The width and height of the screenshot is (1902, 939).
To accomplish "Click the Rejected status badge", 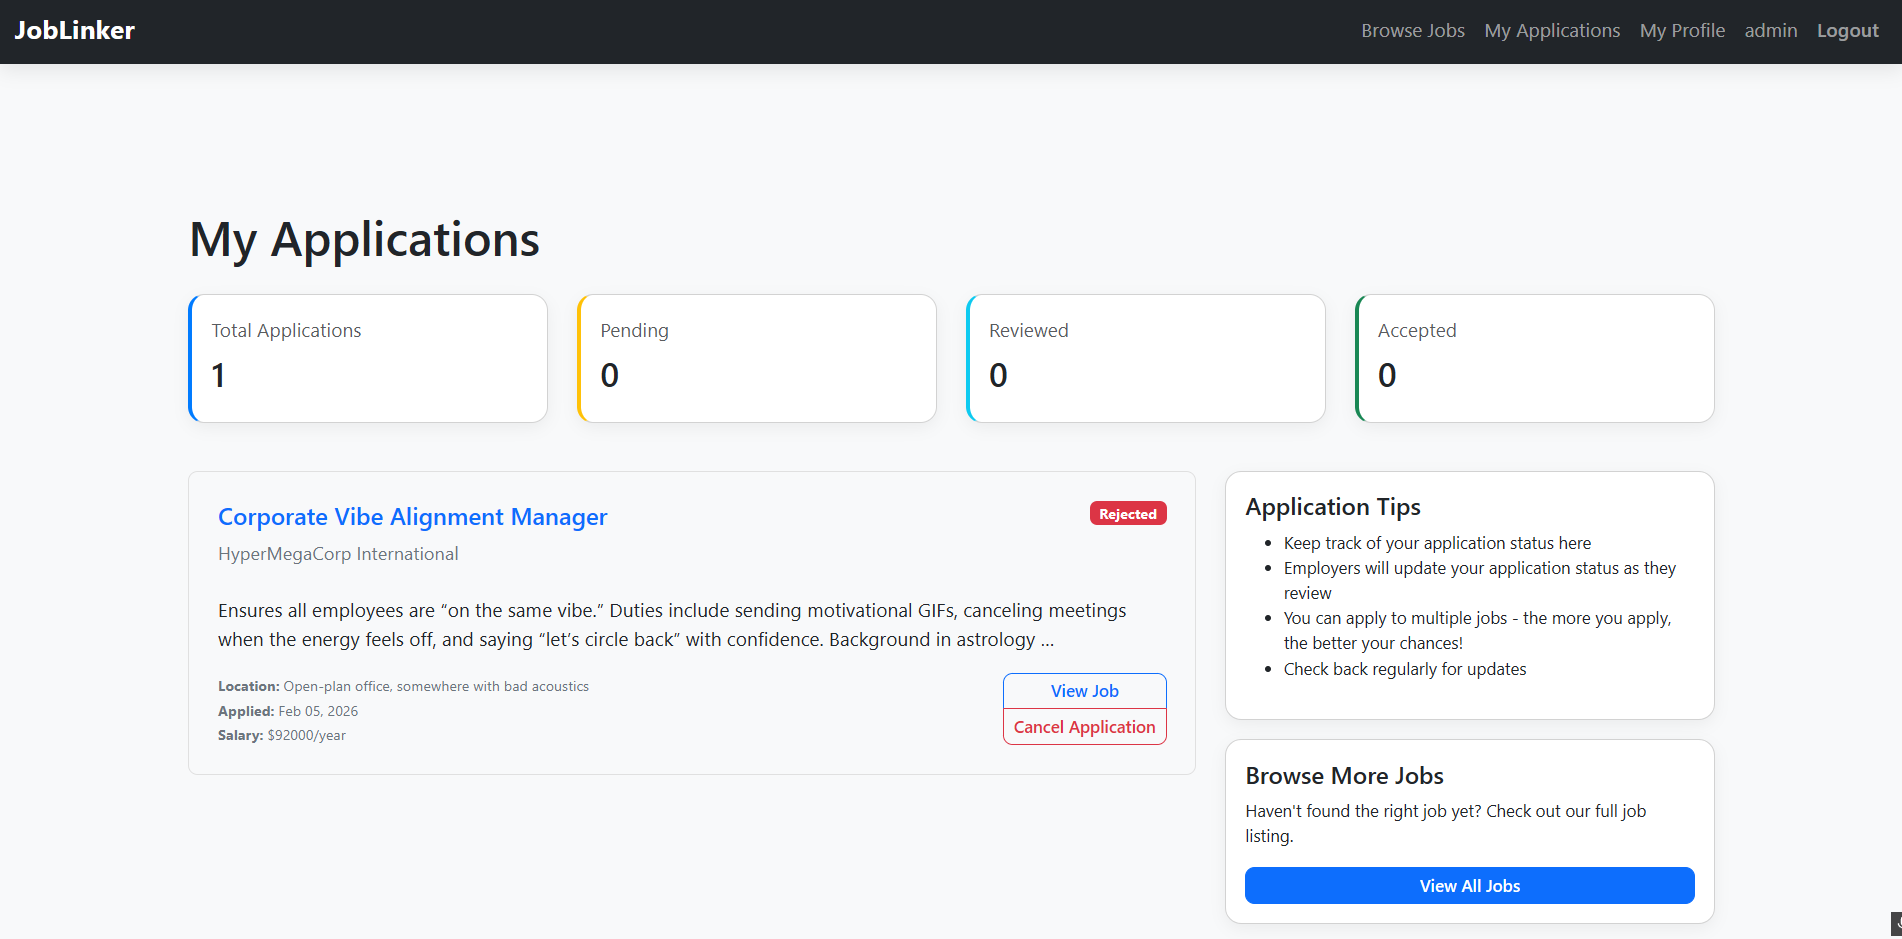I will tap(1128, 514).
